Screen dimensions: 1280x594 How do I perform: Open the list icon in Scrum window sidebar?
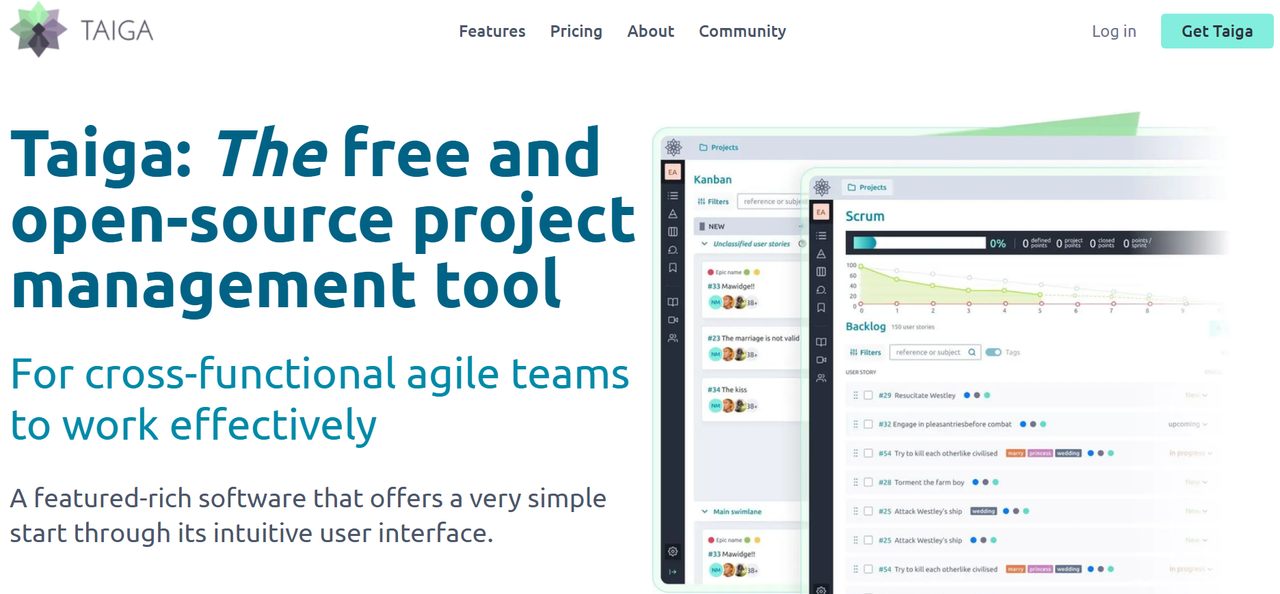click(821, 236)
